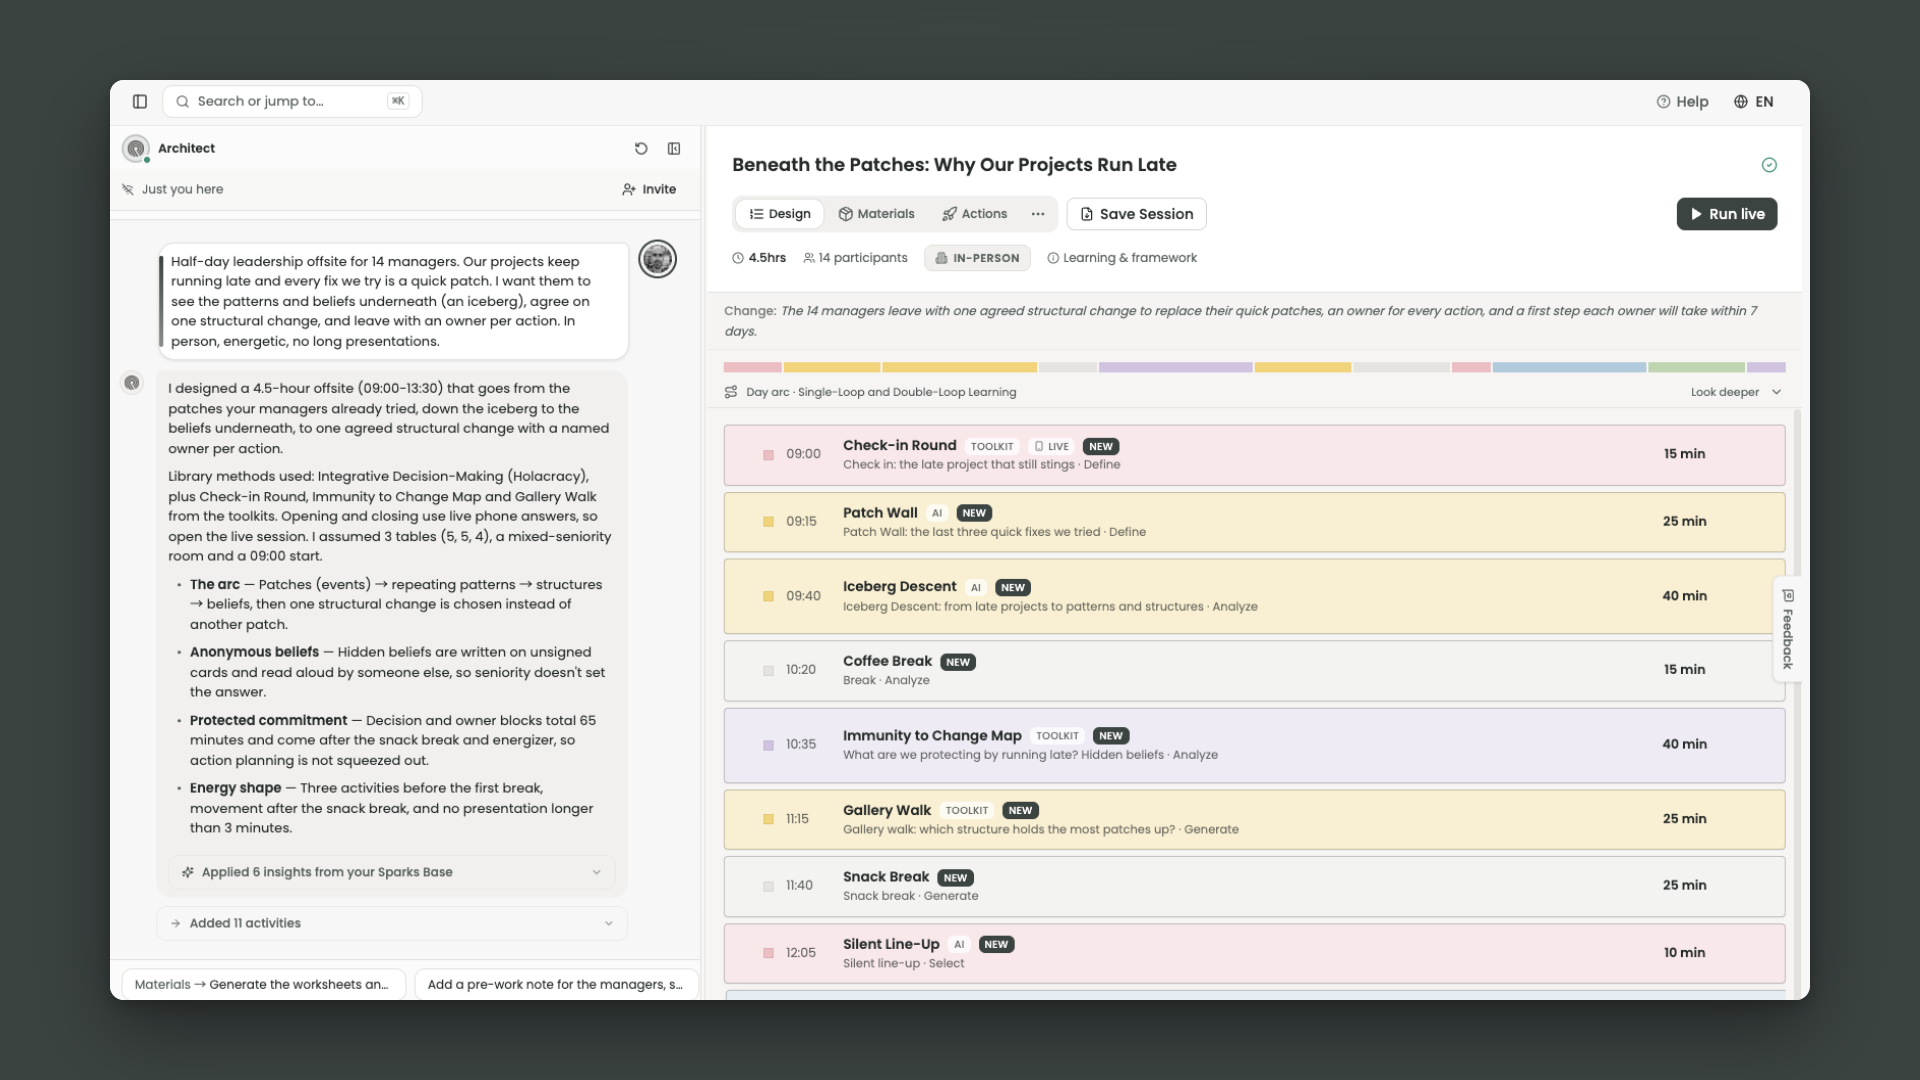Open Help via the question mark icon

click(1663, 102)
